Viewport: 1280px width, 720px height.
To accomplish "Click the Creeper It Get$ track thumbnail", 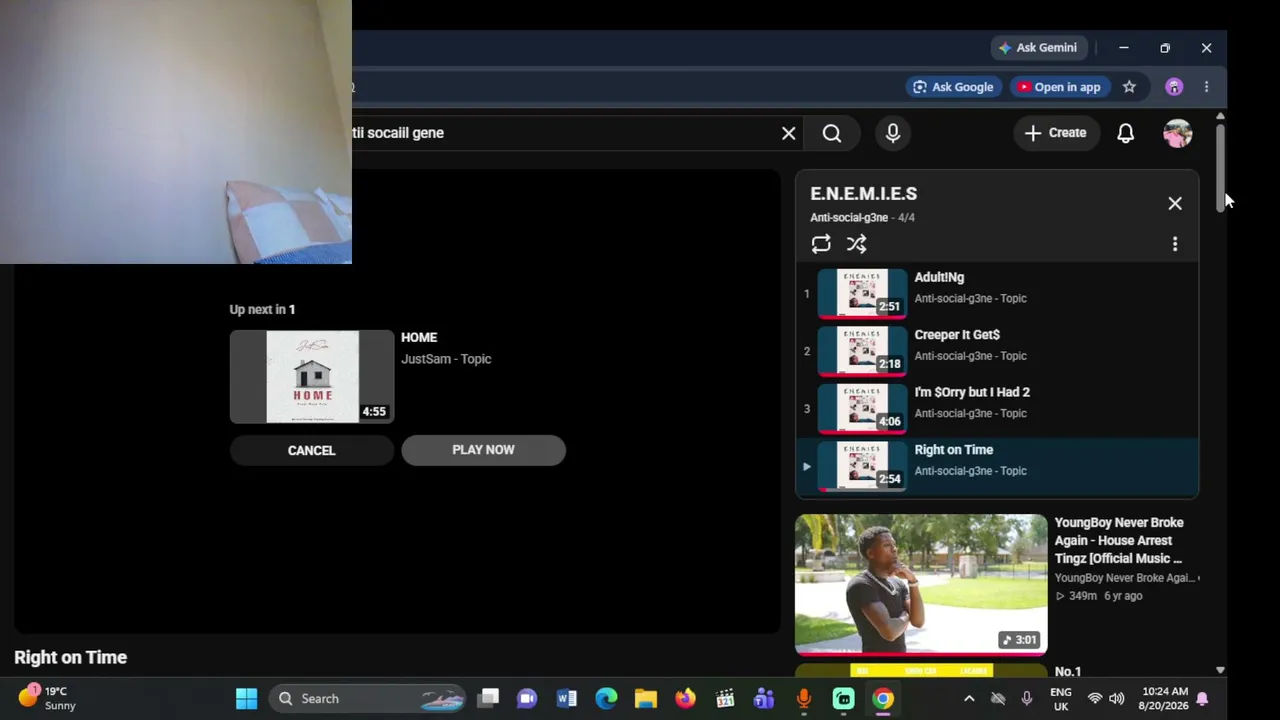I will [x=862, y=352].
